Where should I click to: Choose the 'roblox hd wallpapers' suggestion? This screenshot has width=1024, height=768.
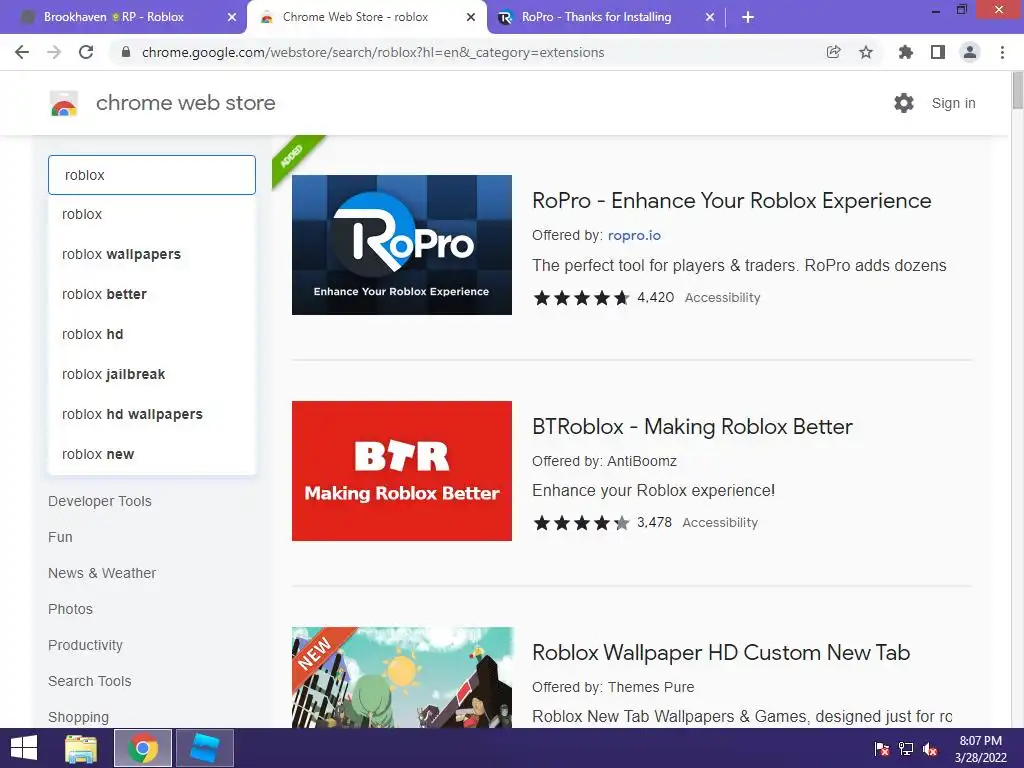152,414
